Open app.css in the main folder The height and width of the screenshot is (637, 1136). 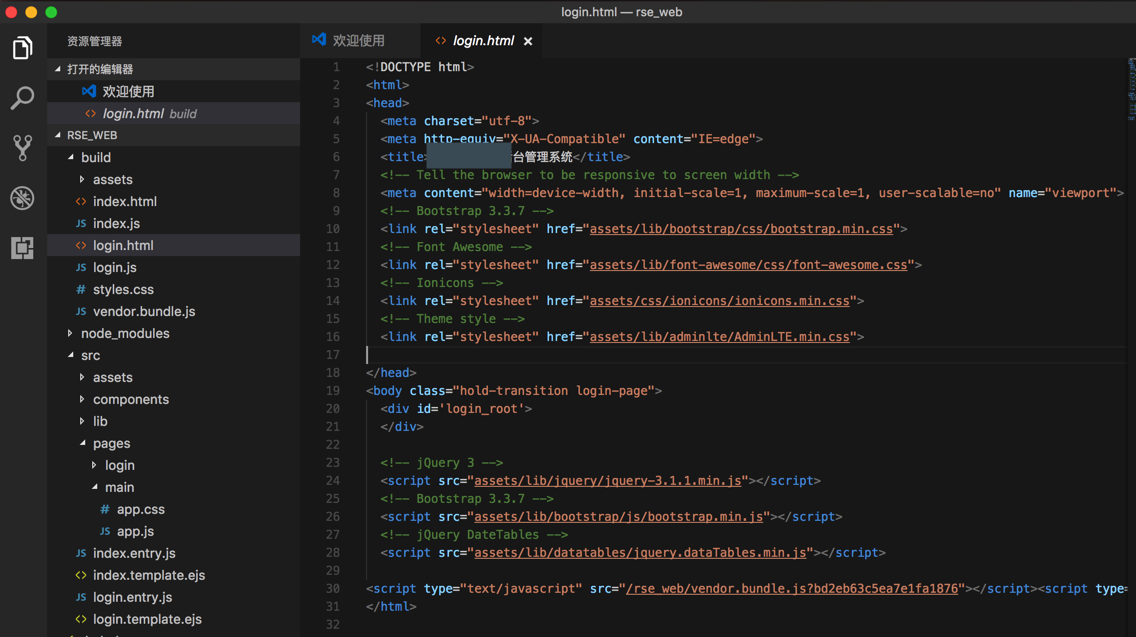[140, 509]
